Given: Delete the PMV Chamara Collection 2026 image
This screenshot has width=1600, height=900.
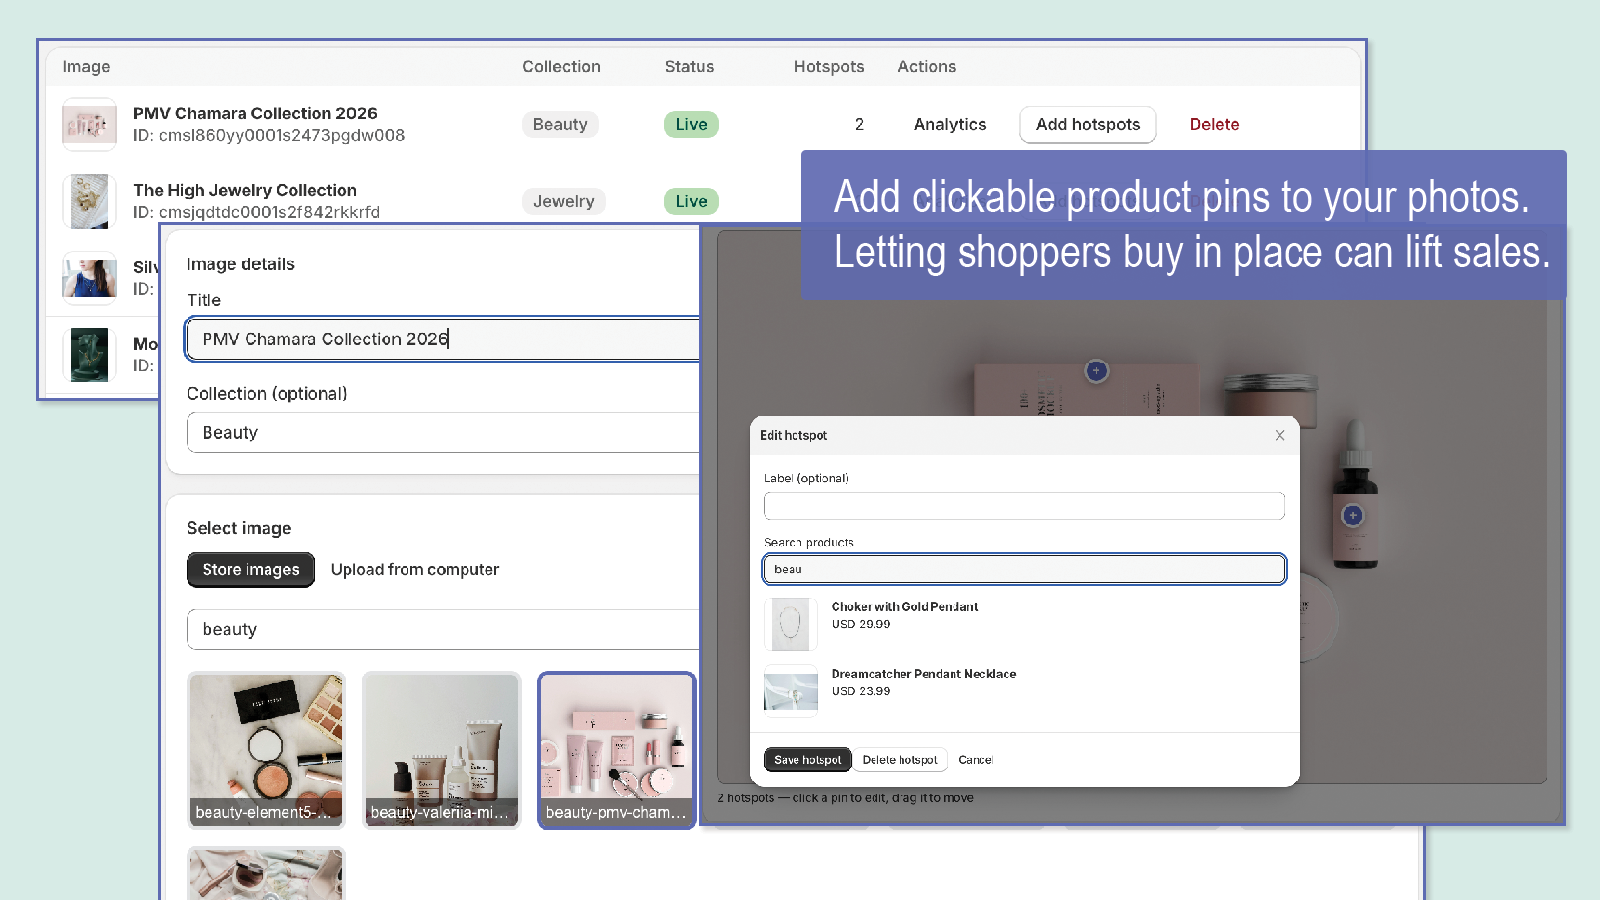Looking at the screenshot, I should tap(1214, 125).
